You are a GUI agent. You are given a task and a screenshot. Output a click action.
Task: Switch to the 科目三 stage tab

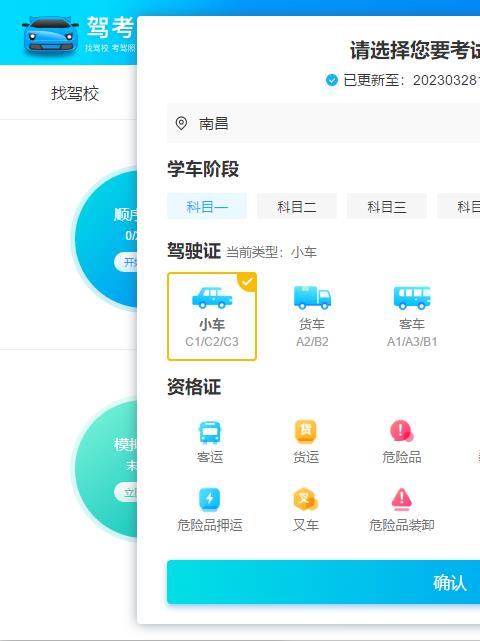pyautogui.click(x=387, y=206)
